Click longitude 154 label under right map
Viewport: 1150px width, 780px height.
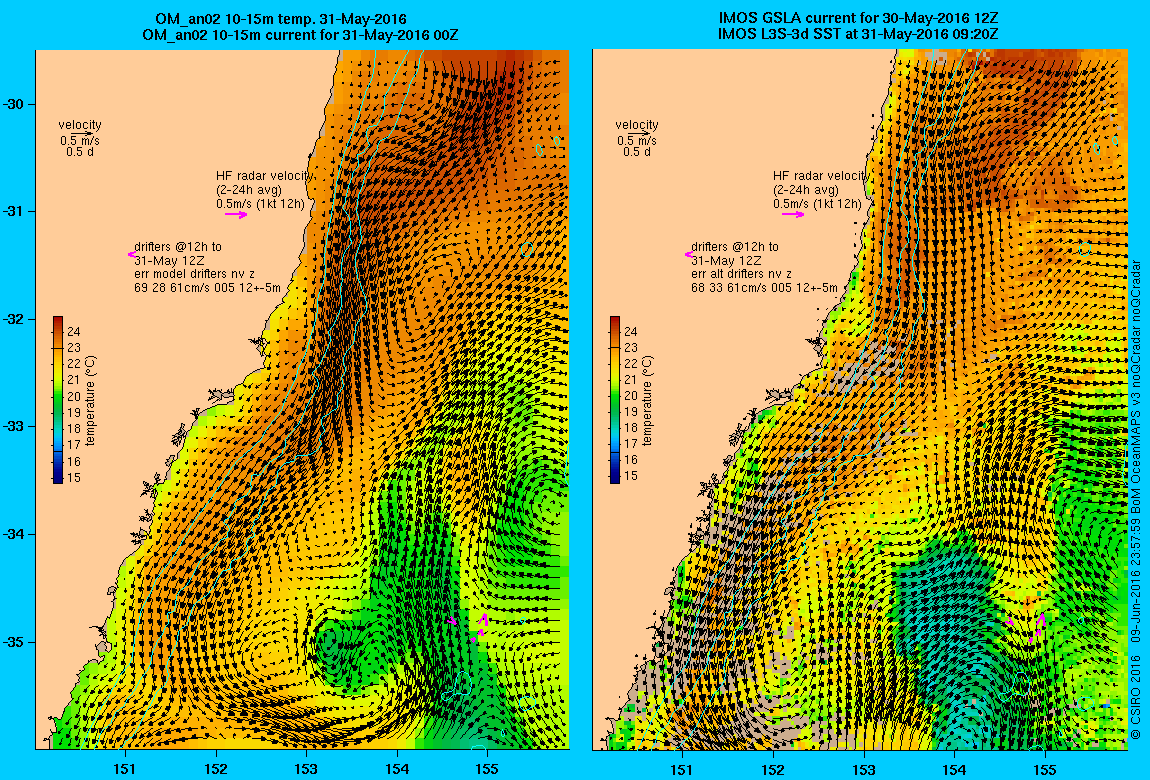pos(954,769)
